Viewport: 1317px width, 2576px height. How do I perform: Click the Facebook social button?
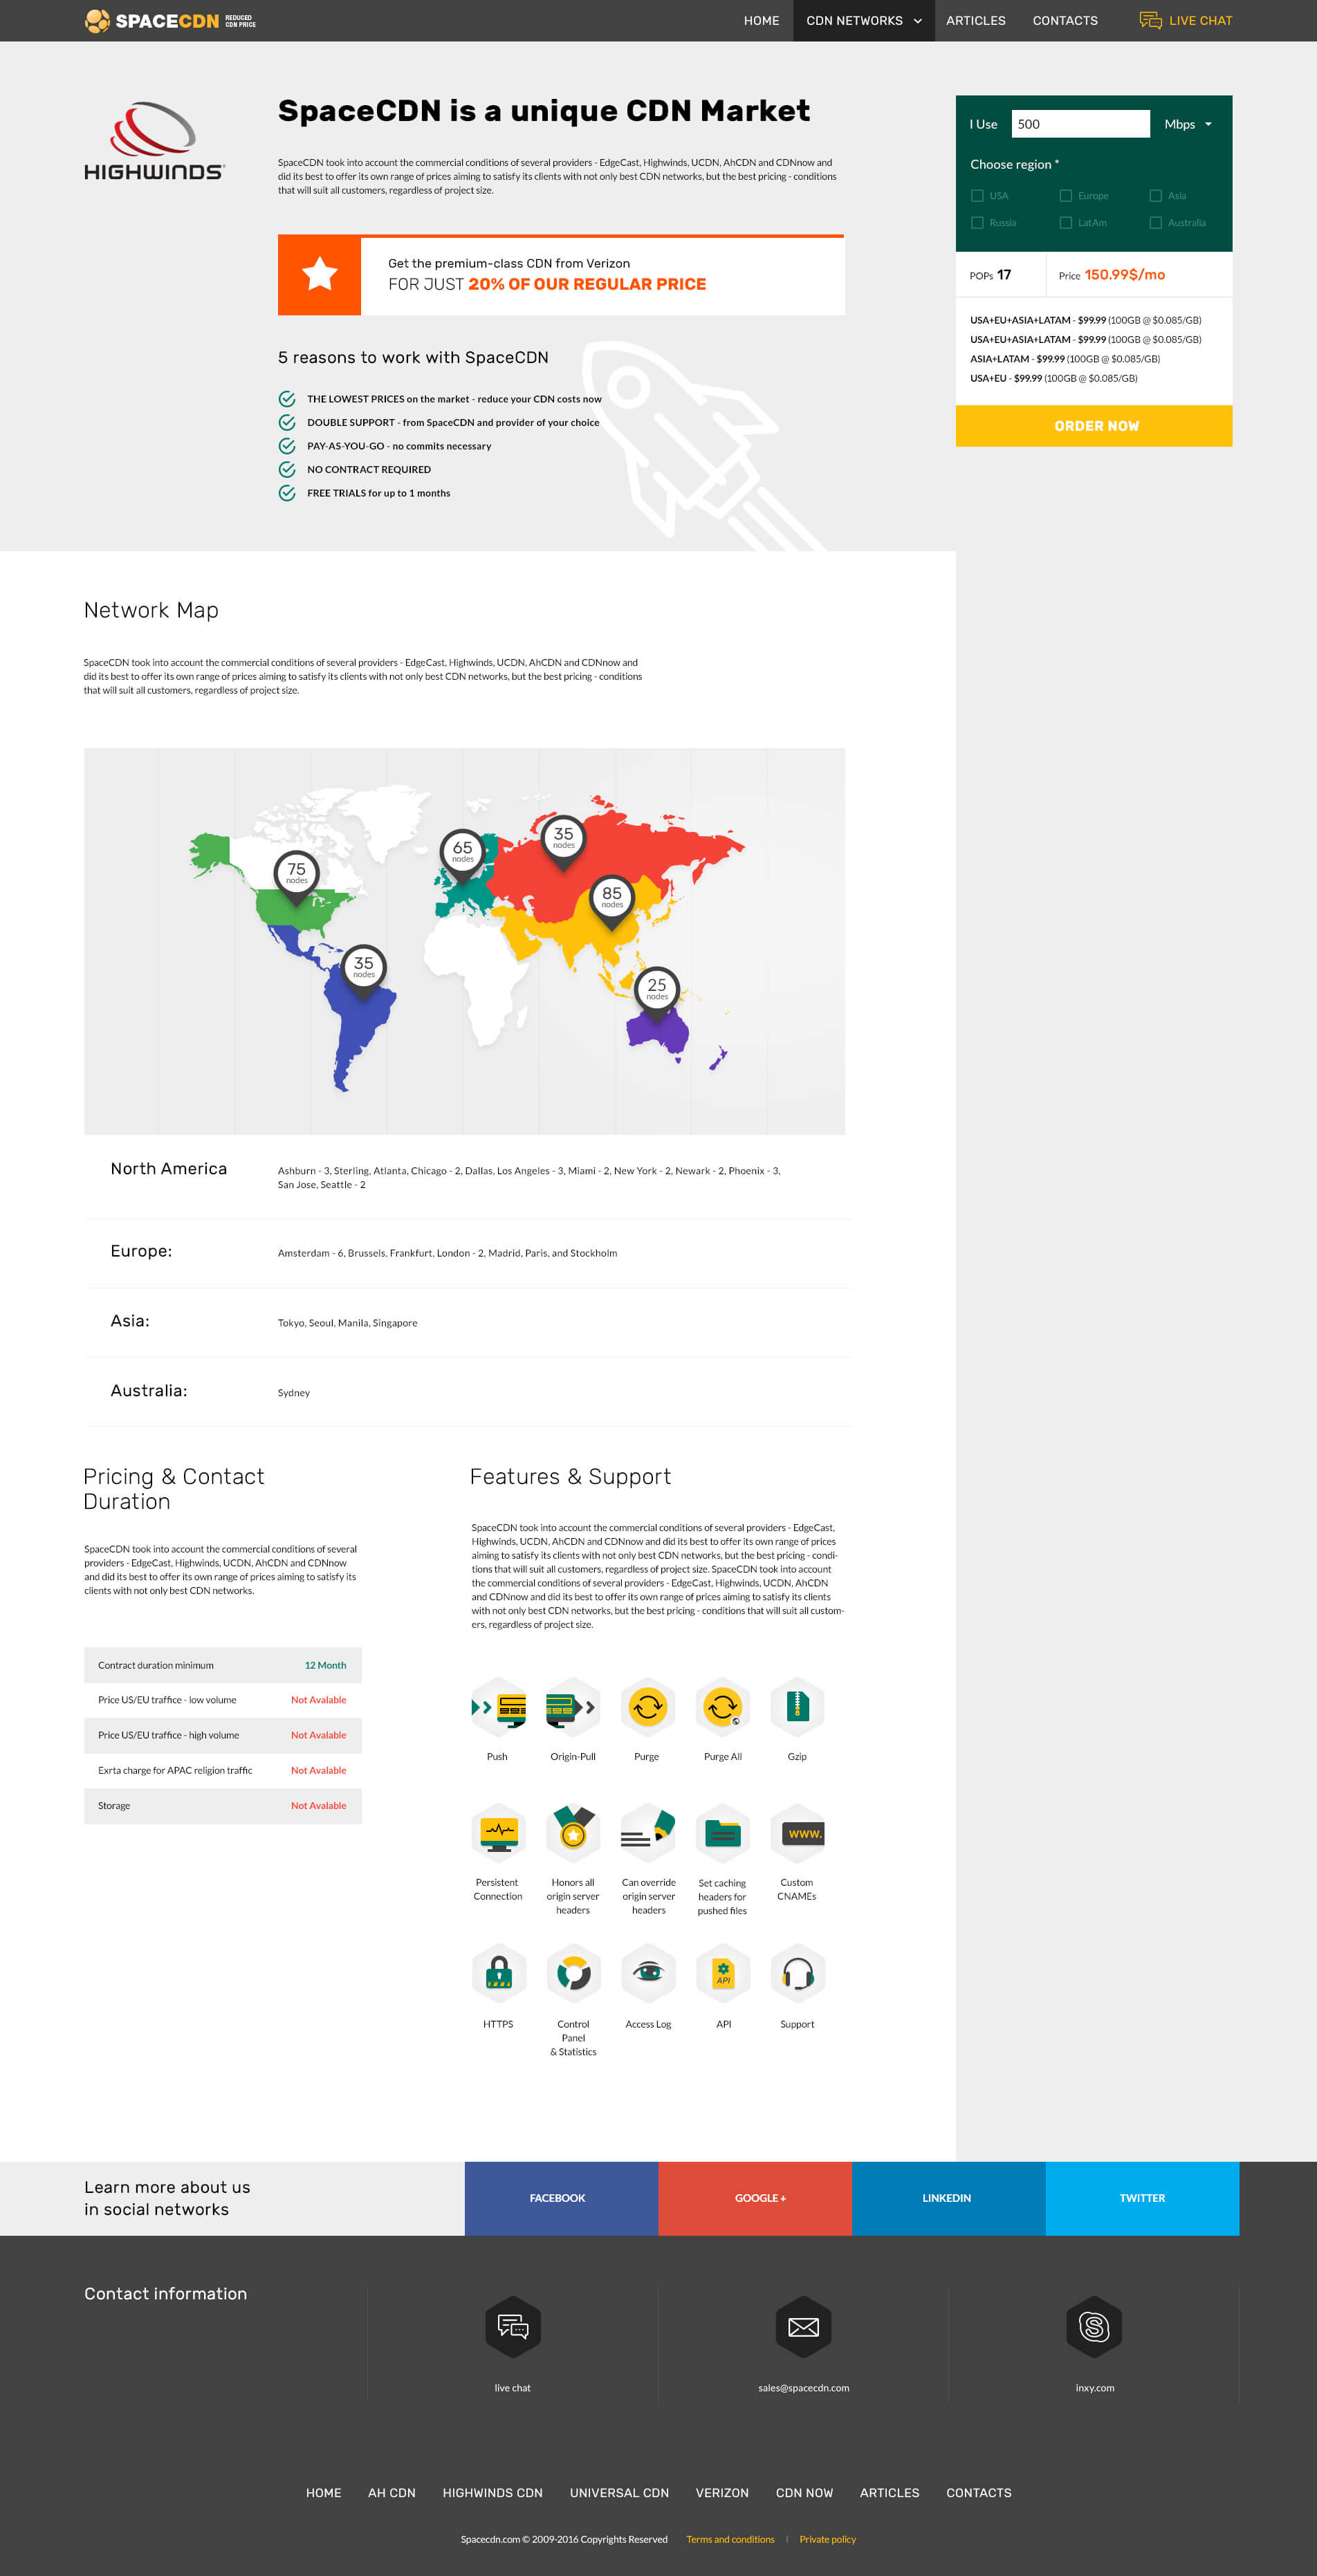pos(561,2198)
